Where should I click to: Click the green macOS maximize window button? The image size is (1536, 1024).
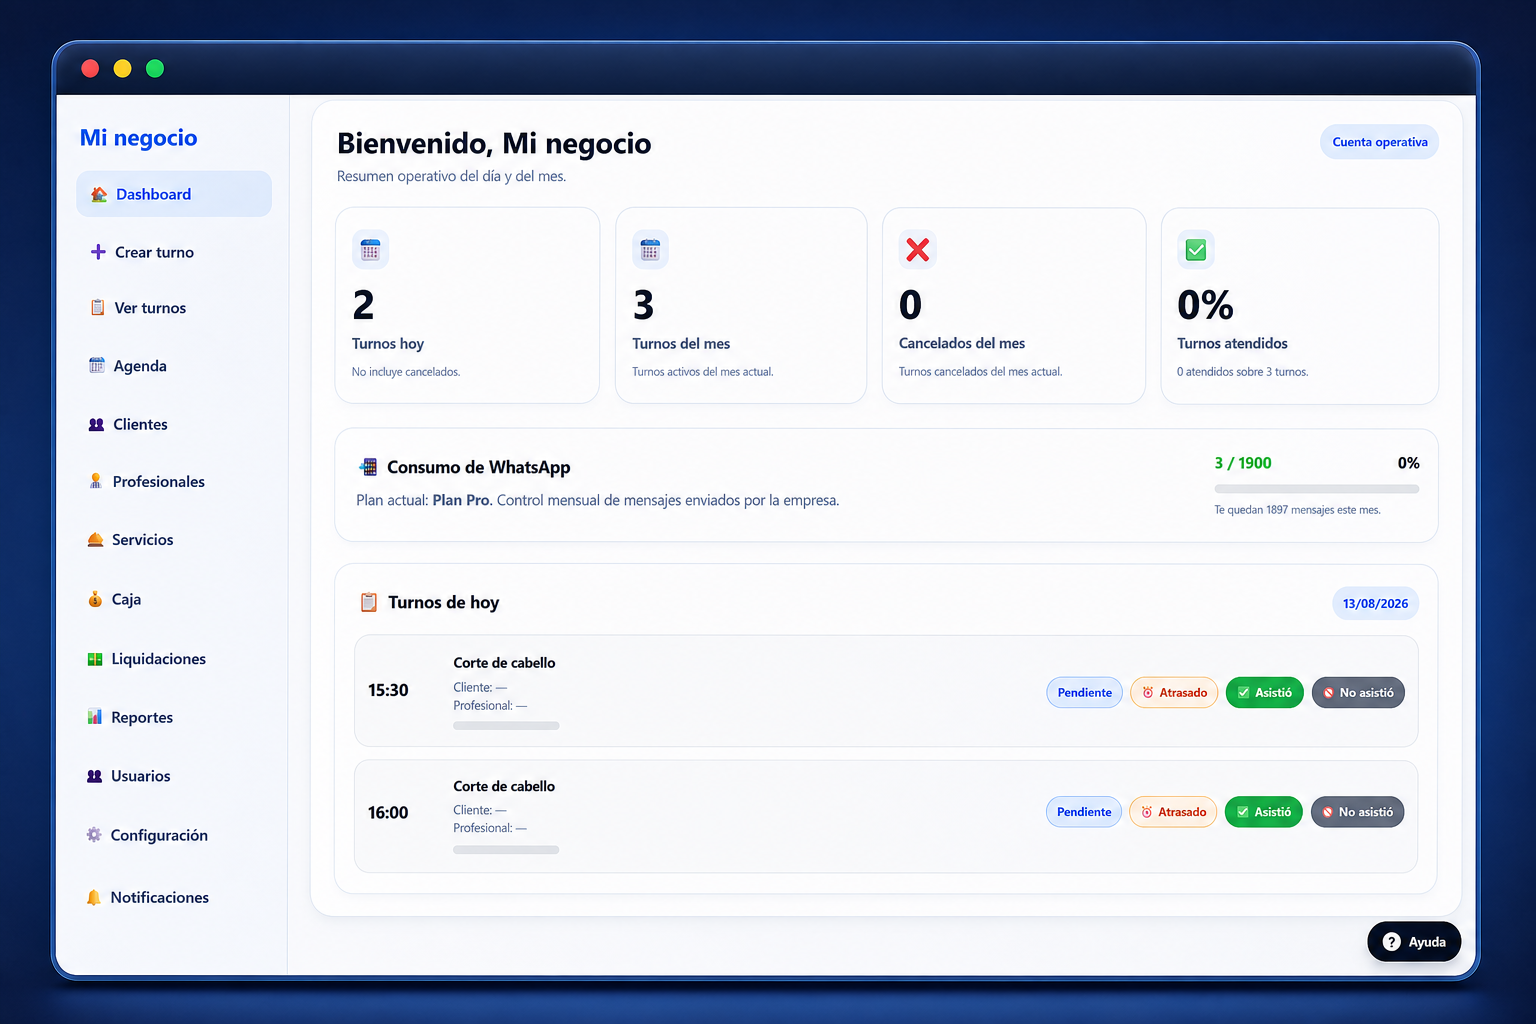tap(155, 68)
